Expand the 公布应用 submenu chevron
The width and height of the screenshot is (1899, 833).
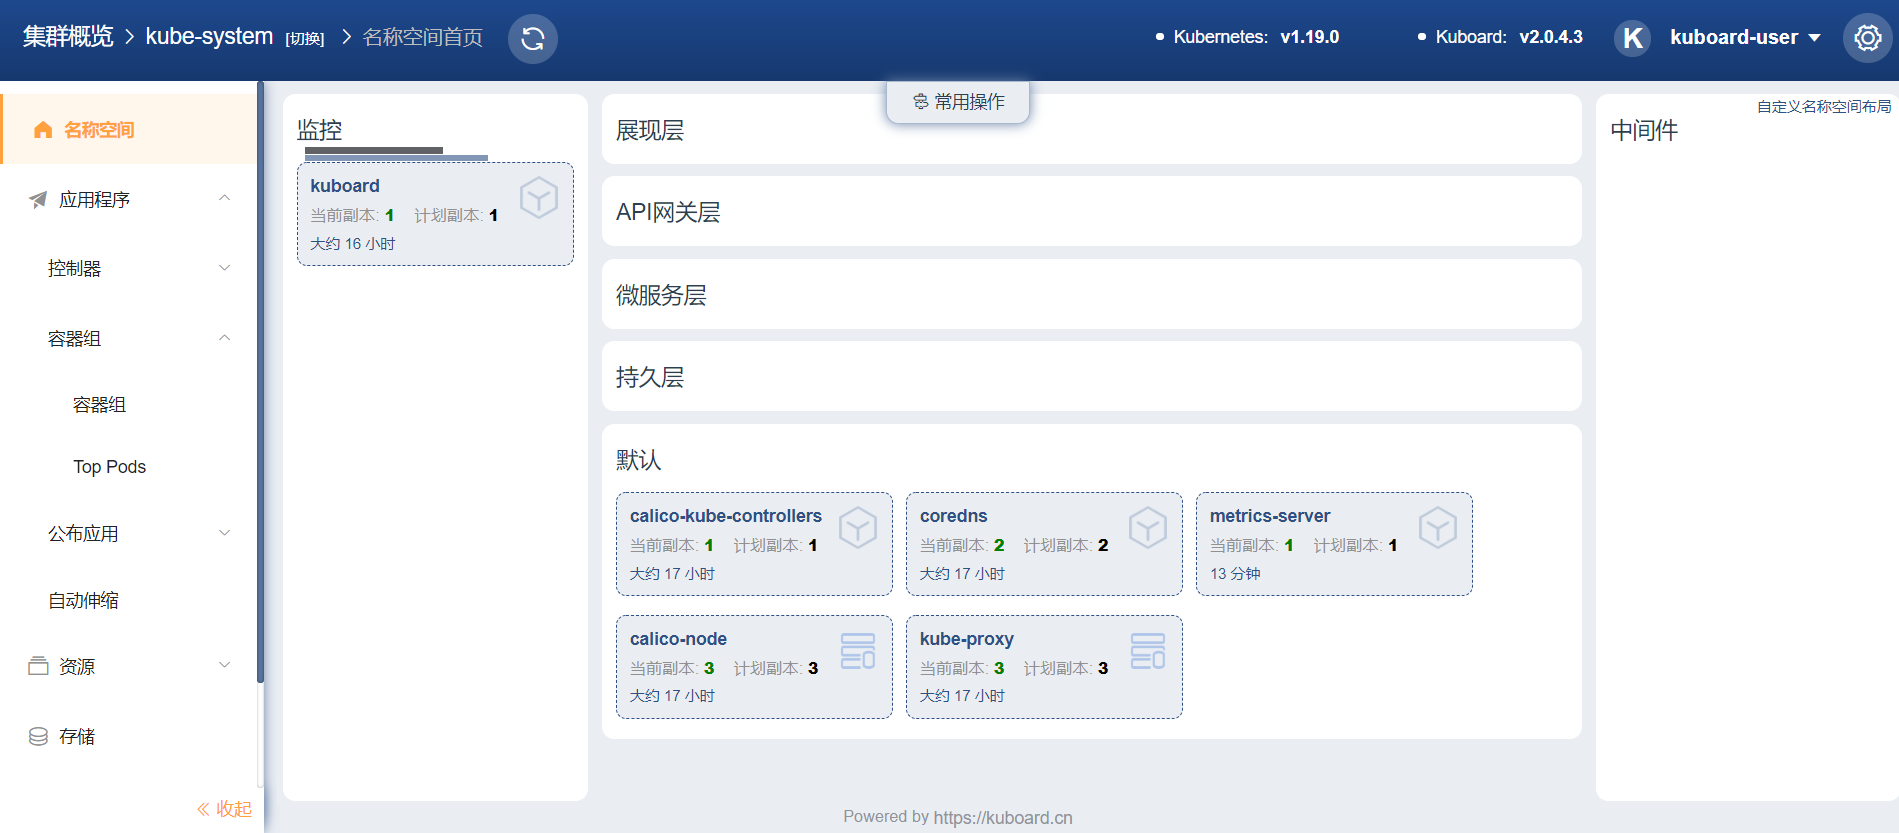coord(225,533)
